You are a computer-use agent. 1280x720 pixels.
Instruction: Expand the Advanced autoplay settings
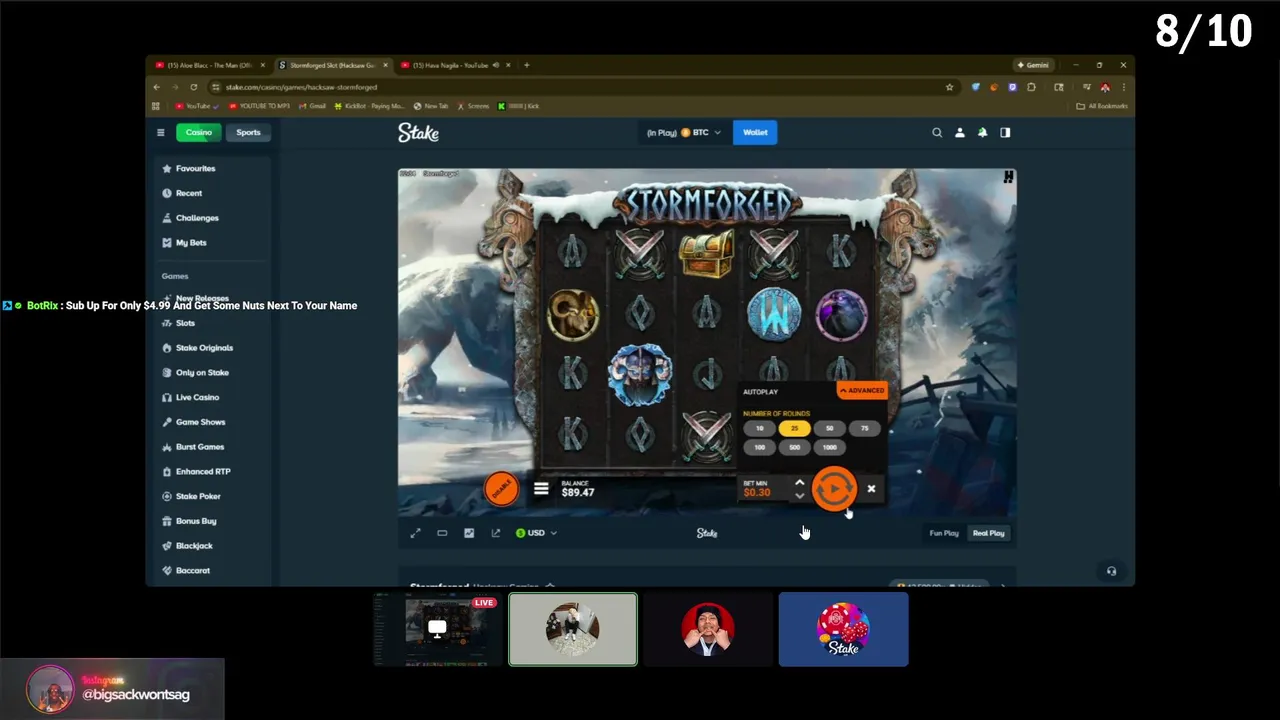click(x=862, y=390)
